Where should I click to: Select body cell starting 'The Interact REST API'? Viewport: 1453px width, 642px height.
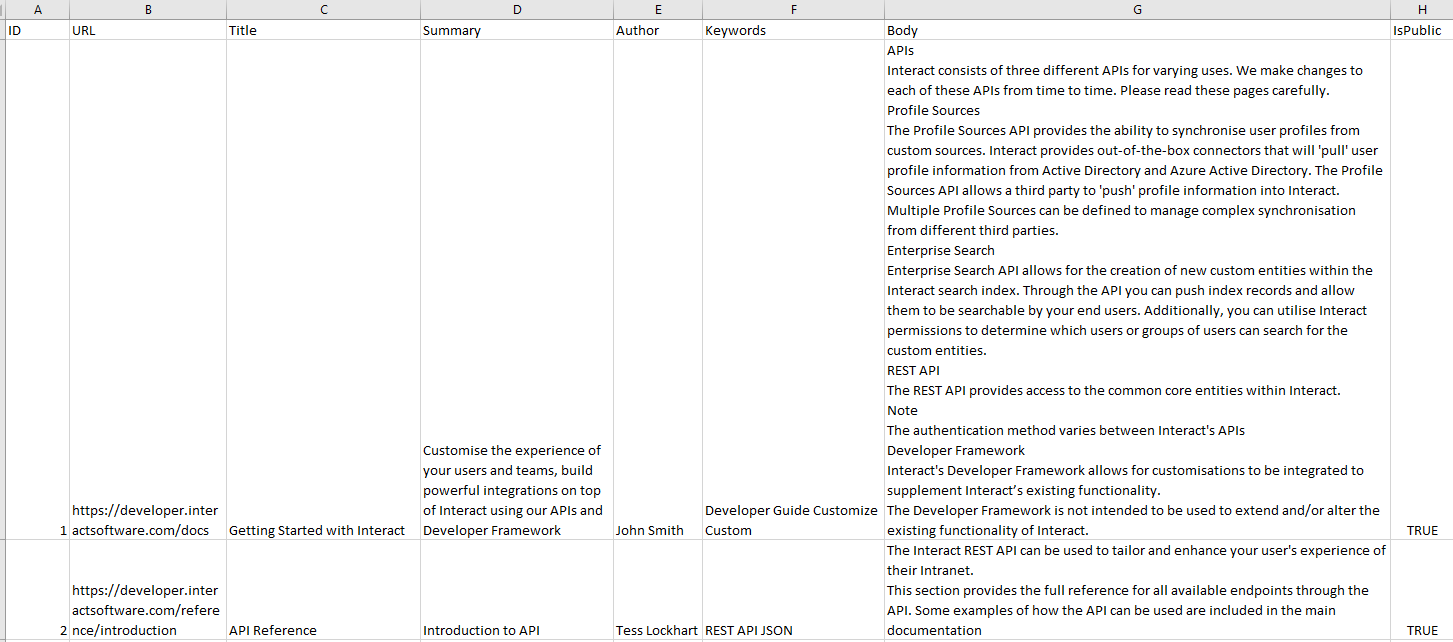[x=1137, y=590]
